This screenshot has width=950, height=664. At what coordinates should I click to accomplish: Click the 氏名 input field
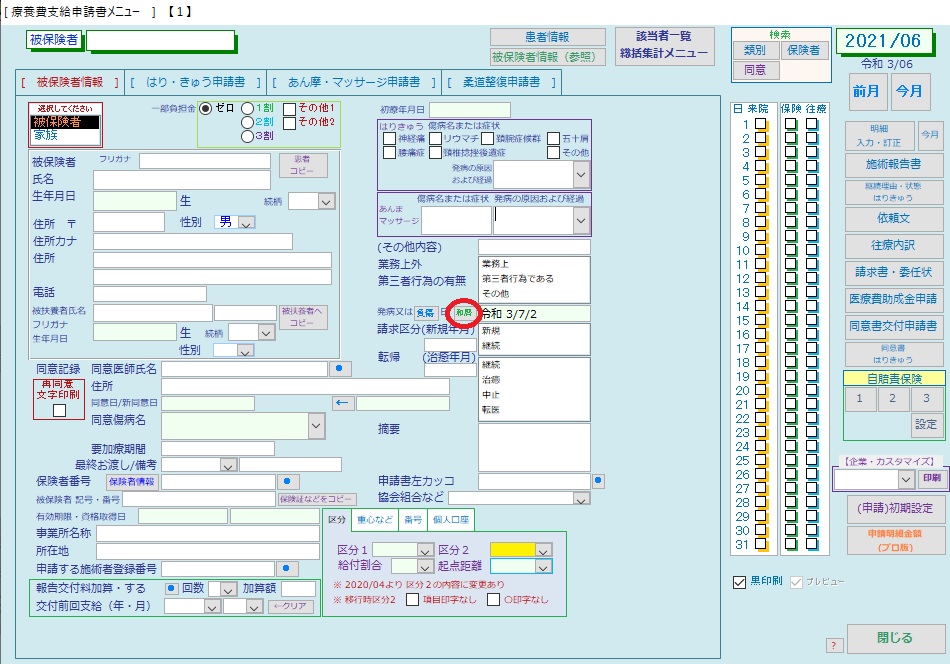182,180
